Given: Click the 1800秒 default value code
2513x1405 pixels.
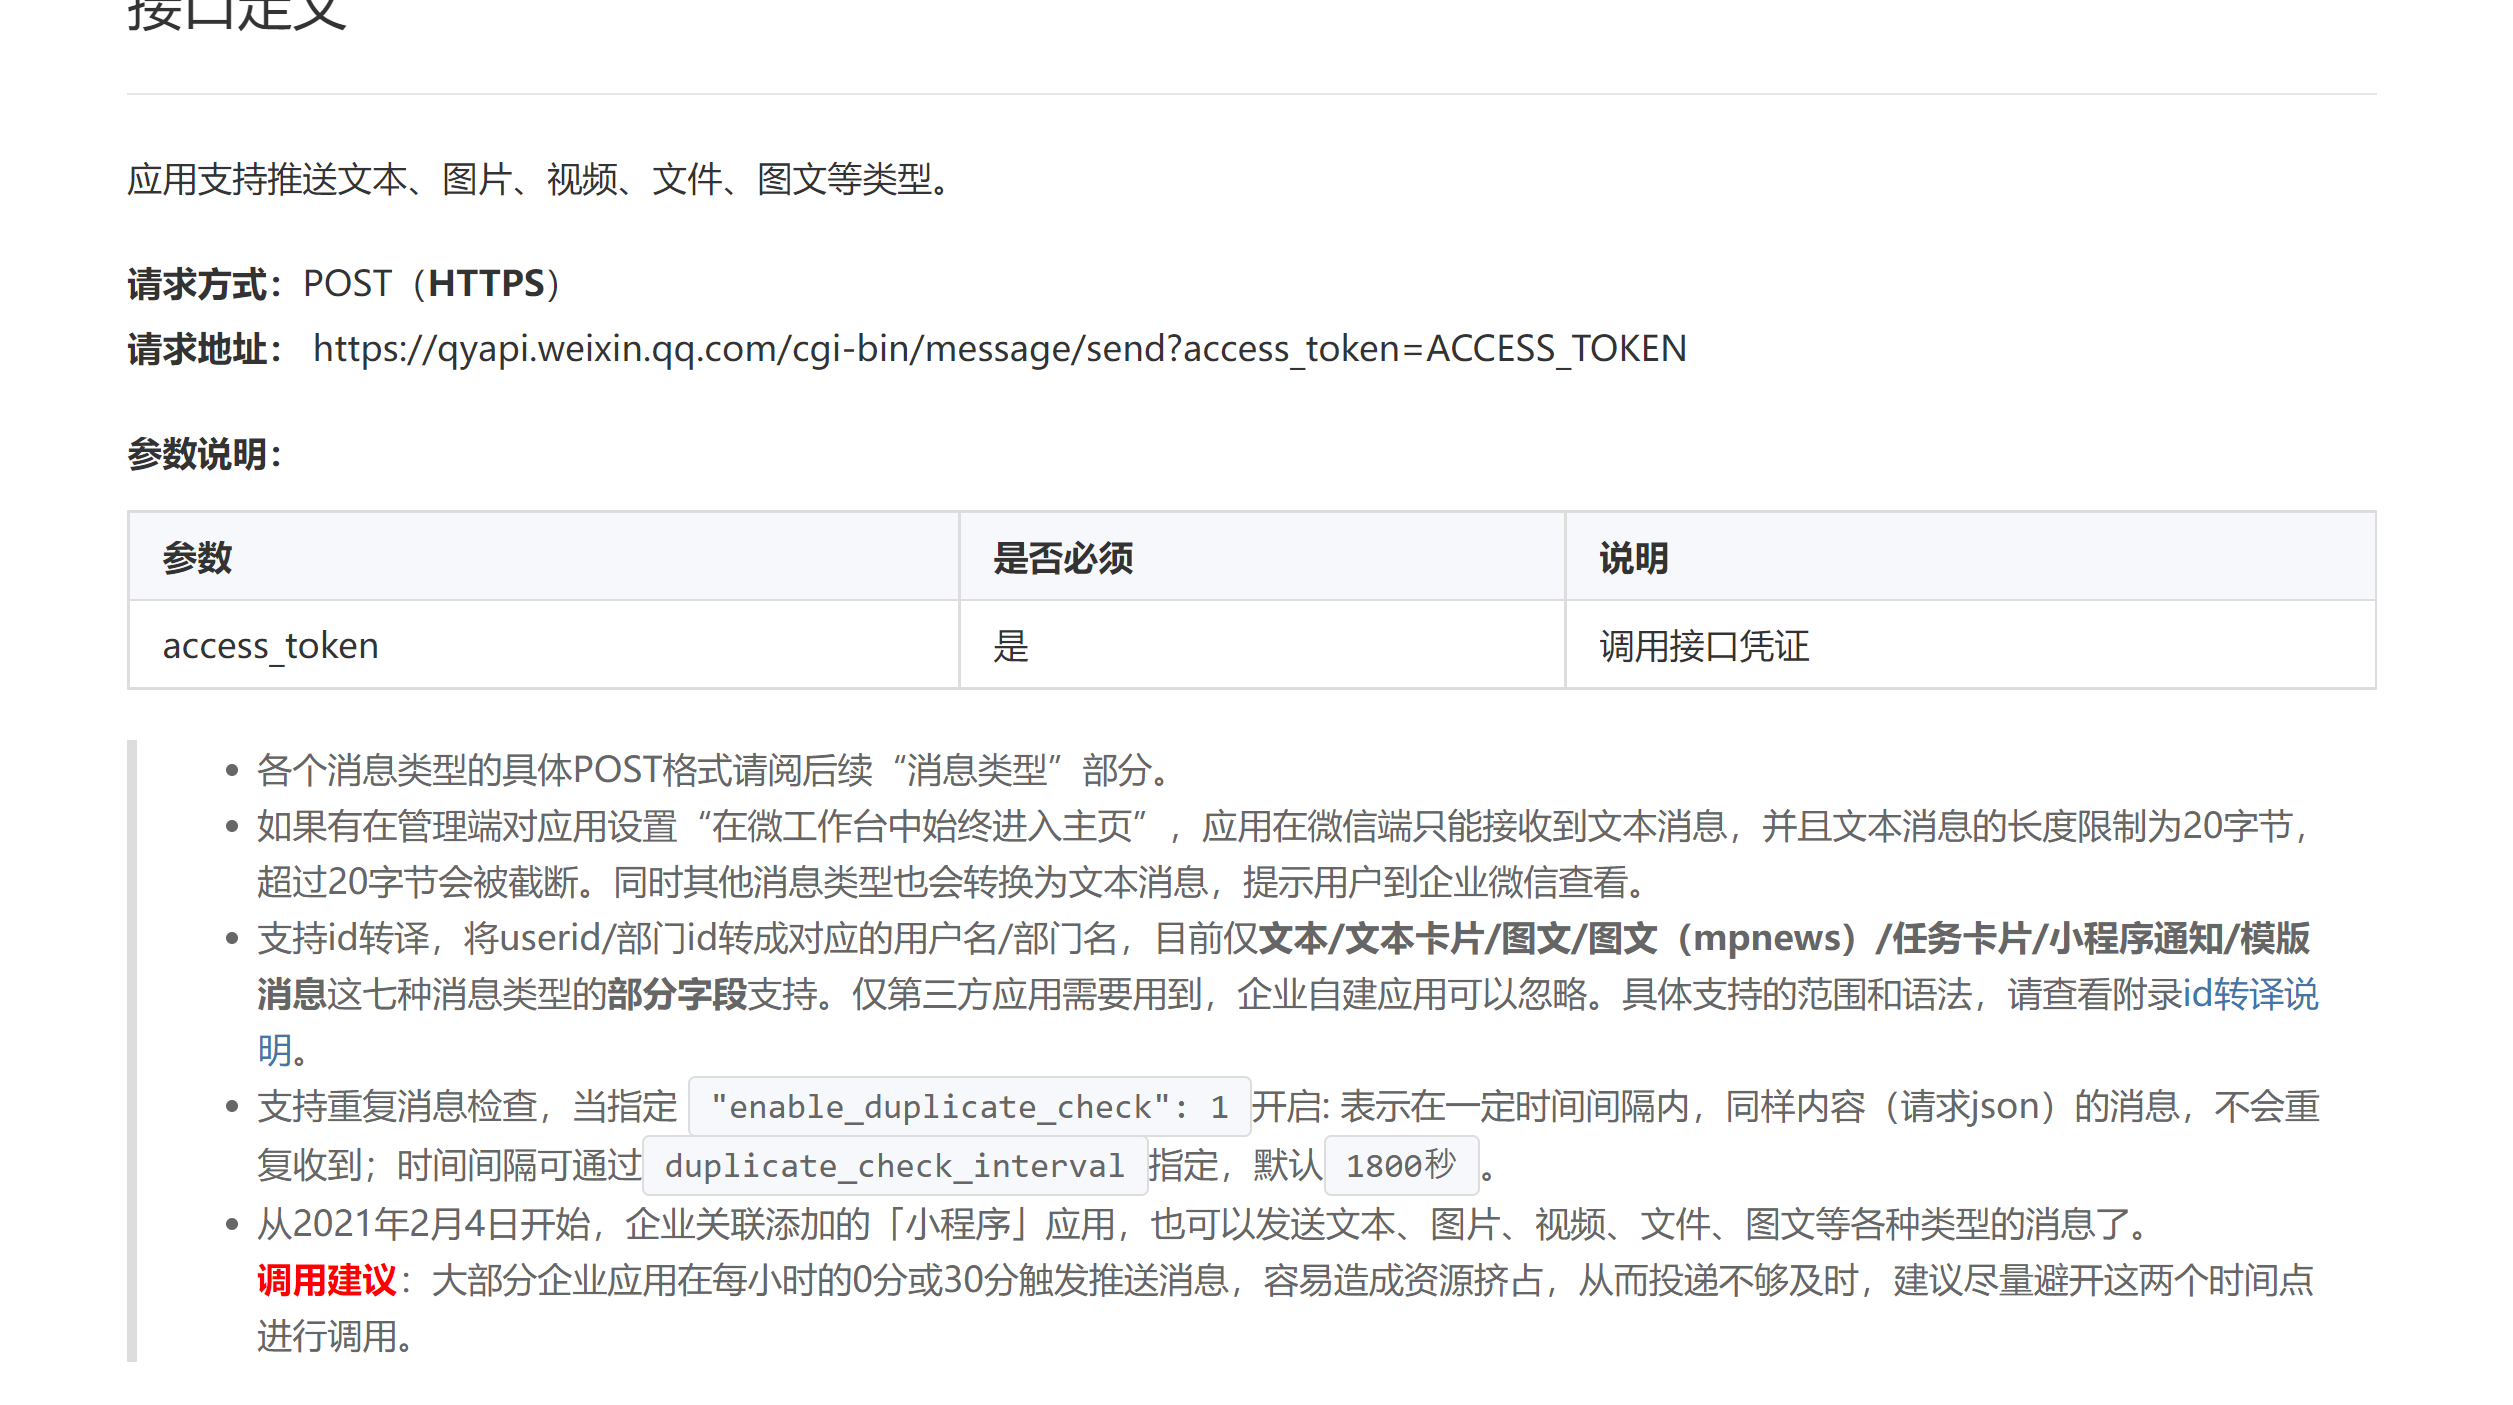Looking at the screenshot, I should click(x=1400, y=1166).
